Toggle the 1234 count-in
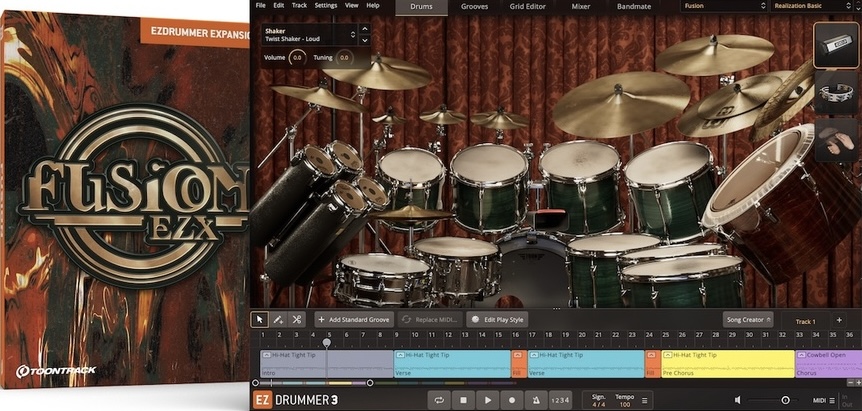The width and height of the screenshot is (862, 411). pyautogui.click(x=560, y=401)
